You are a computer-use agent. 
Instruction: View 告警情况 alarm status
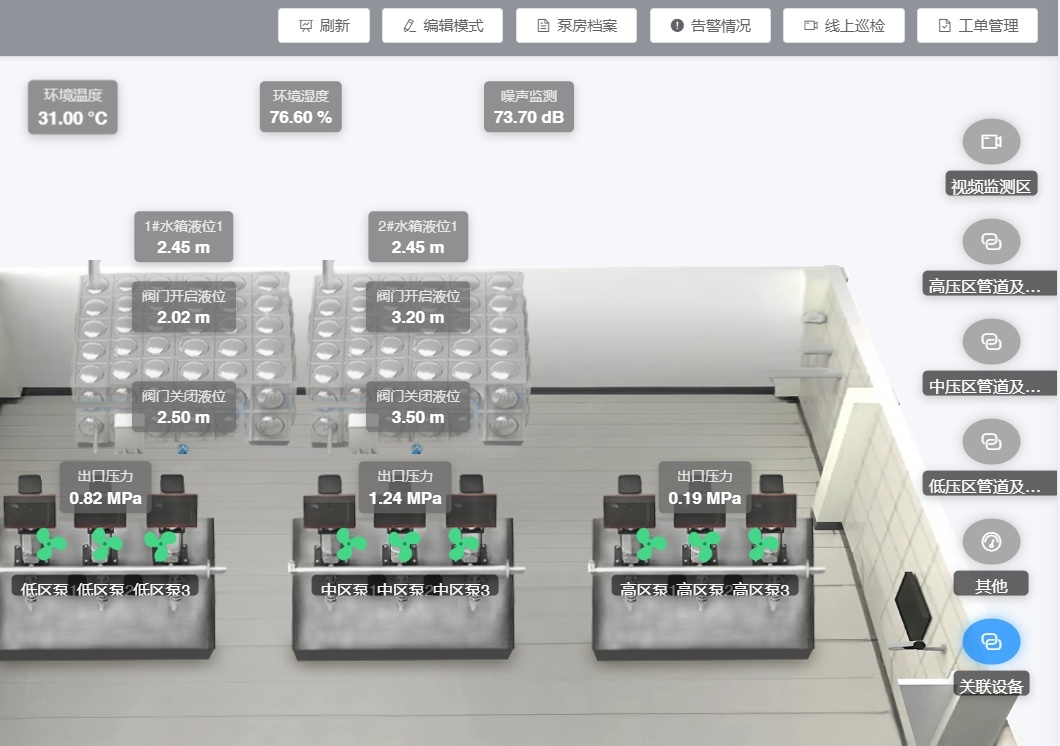click(710, 26)
